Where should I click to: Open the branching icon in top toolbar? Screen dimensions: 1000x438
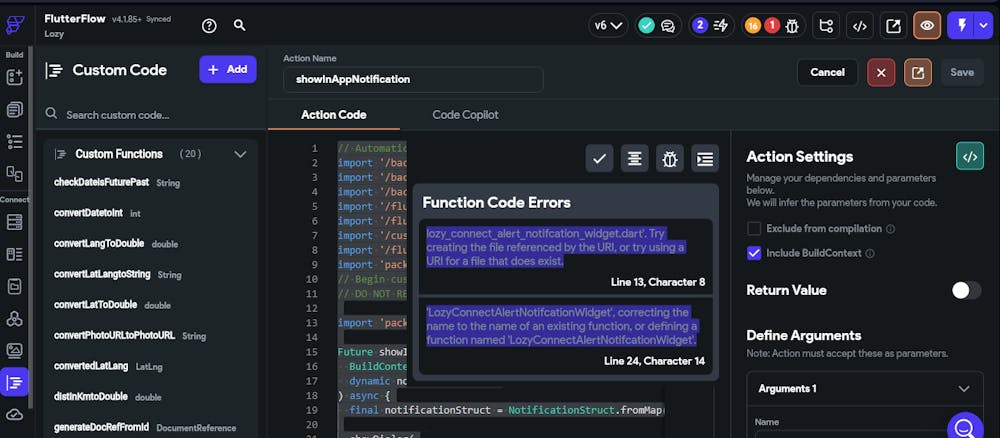coord(826,26)
